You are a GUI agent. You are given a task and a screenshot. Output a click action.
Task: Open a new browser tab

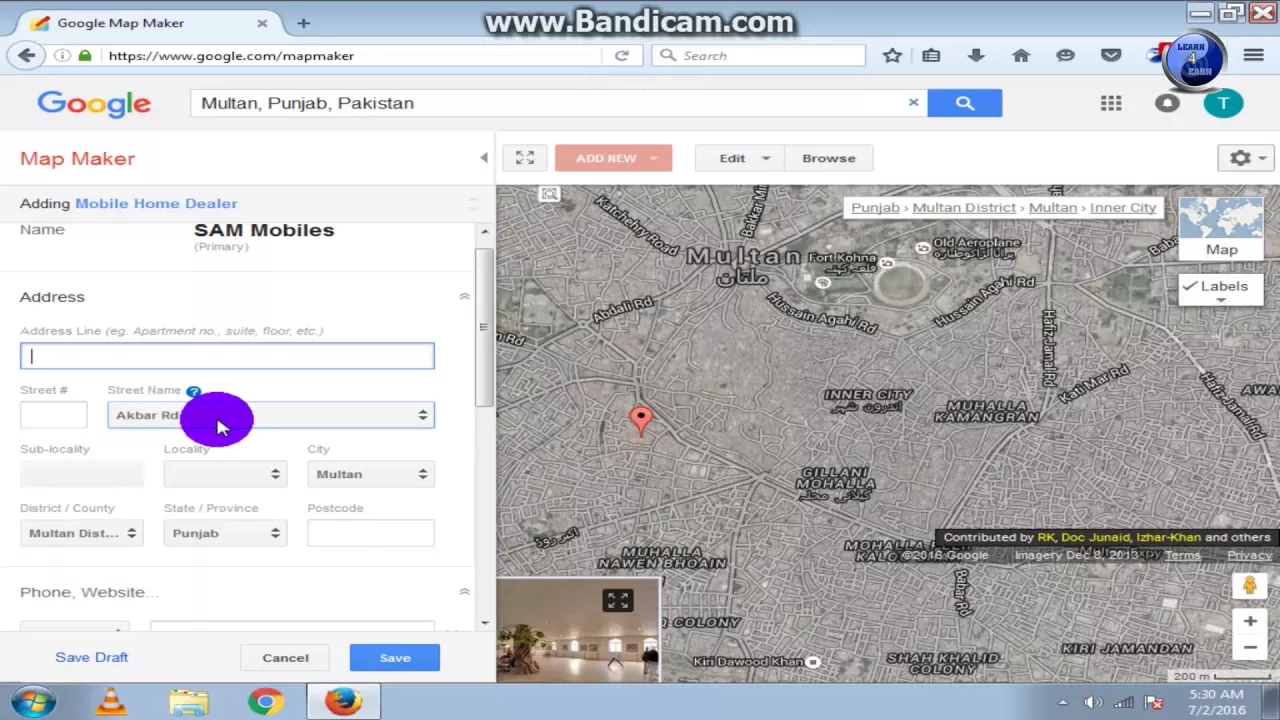[303, 22]
